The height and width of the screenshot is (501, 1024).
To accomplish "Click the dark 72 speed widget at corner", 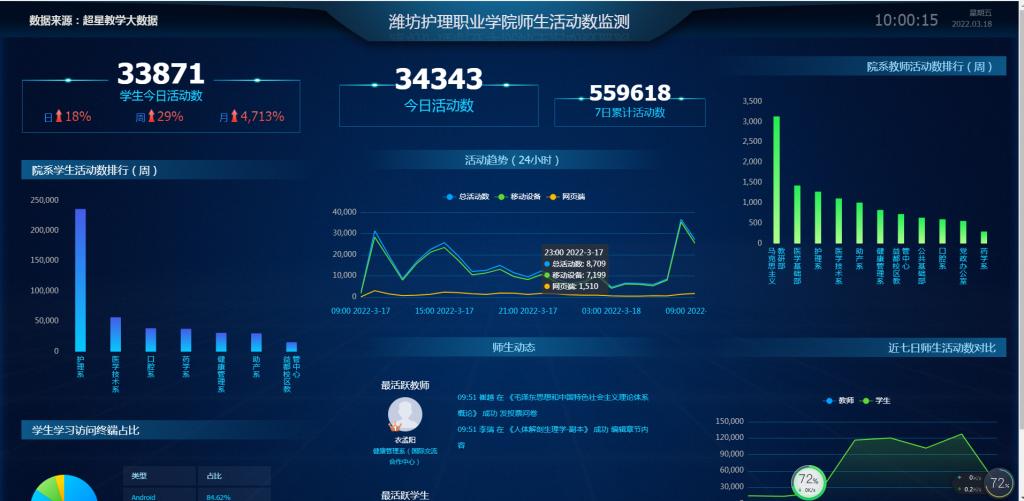I will [999, 484].
